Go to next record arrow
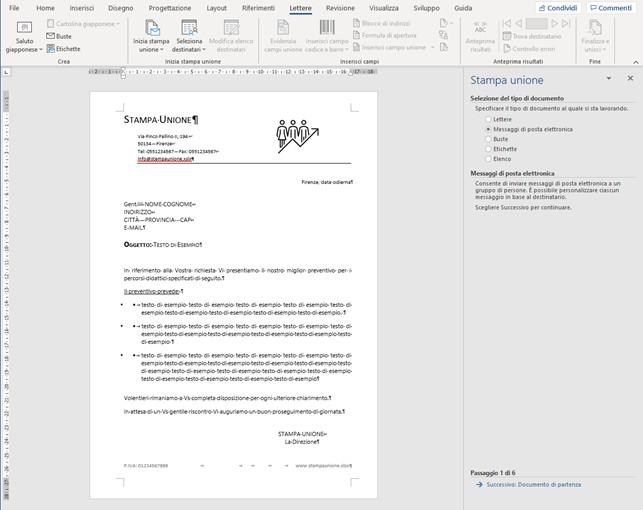This screenshot has height=510, width=643. tap(554, 23)
